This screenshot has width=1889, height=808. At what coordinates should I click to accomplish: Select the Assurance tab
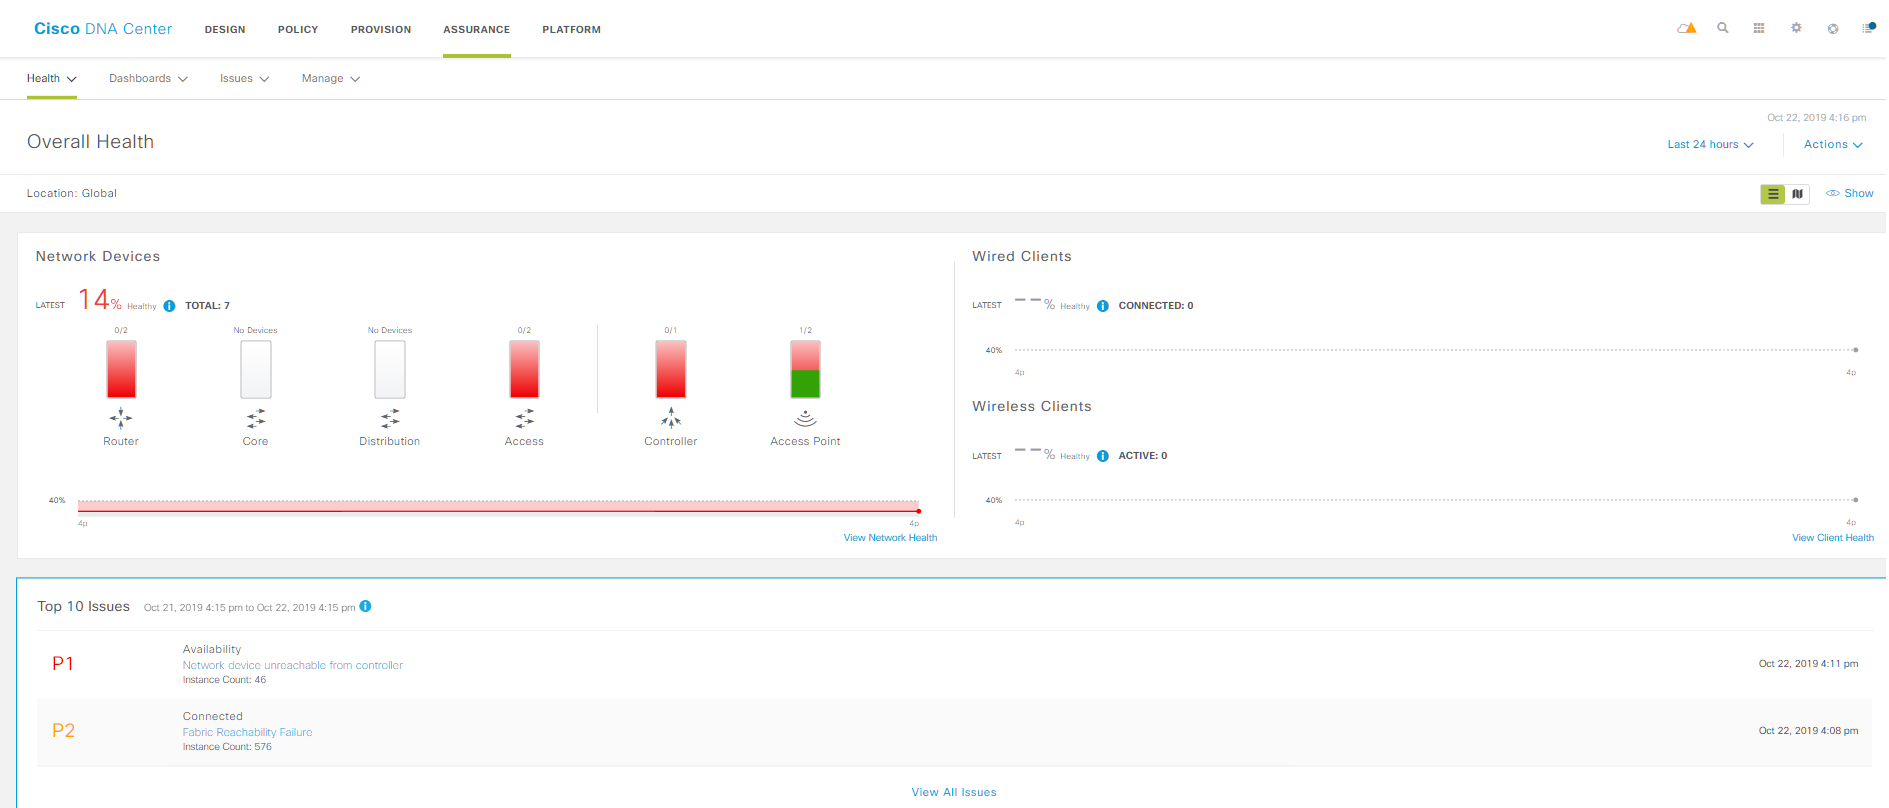pos(477,29)
